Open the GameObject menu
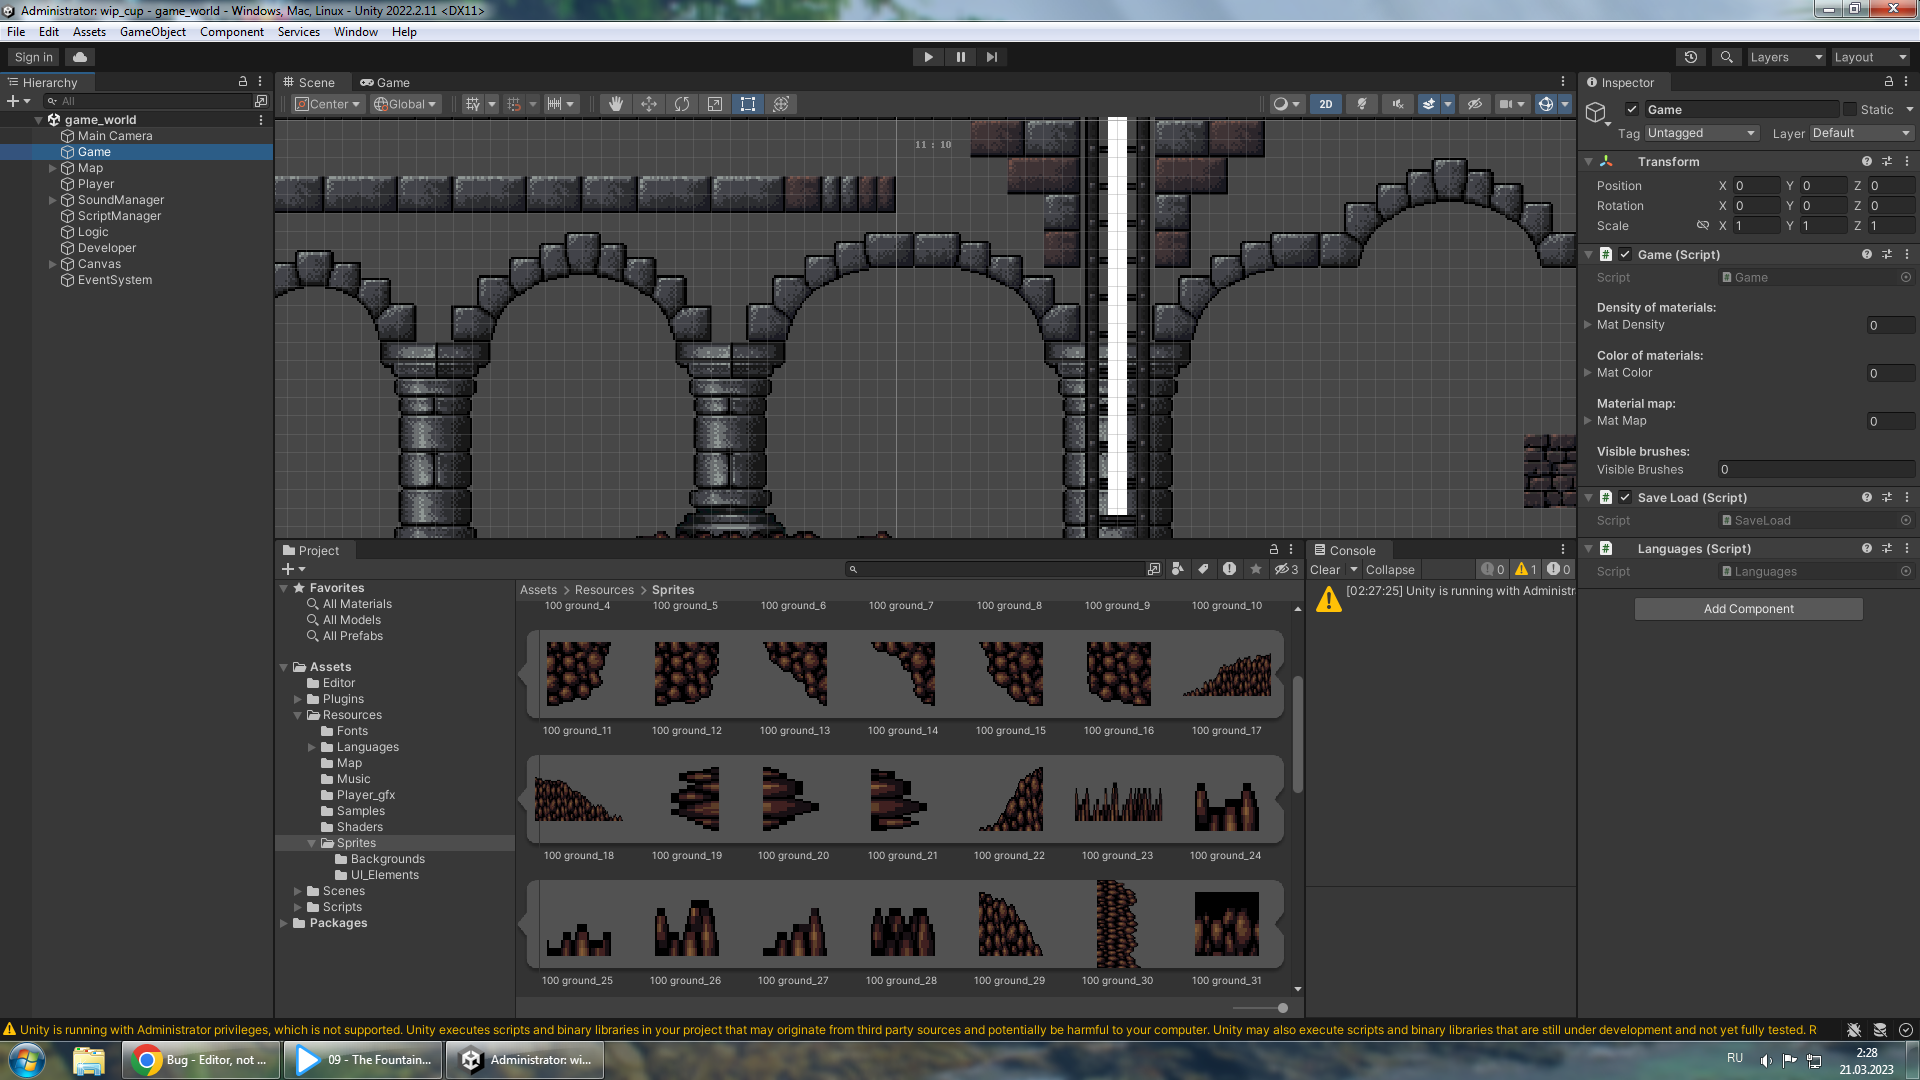Image resolution: width=1920 pixels, height=1080 pixels. tap(152, 32)
